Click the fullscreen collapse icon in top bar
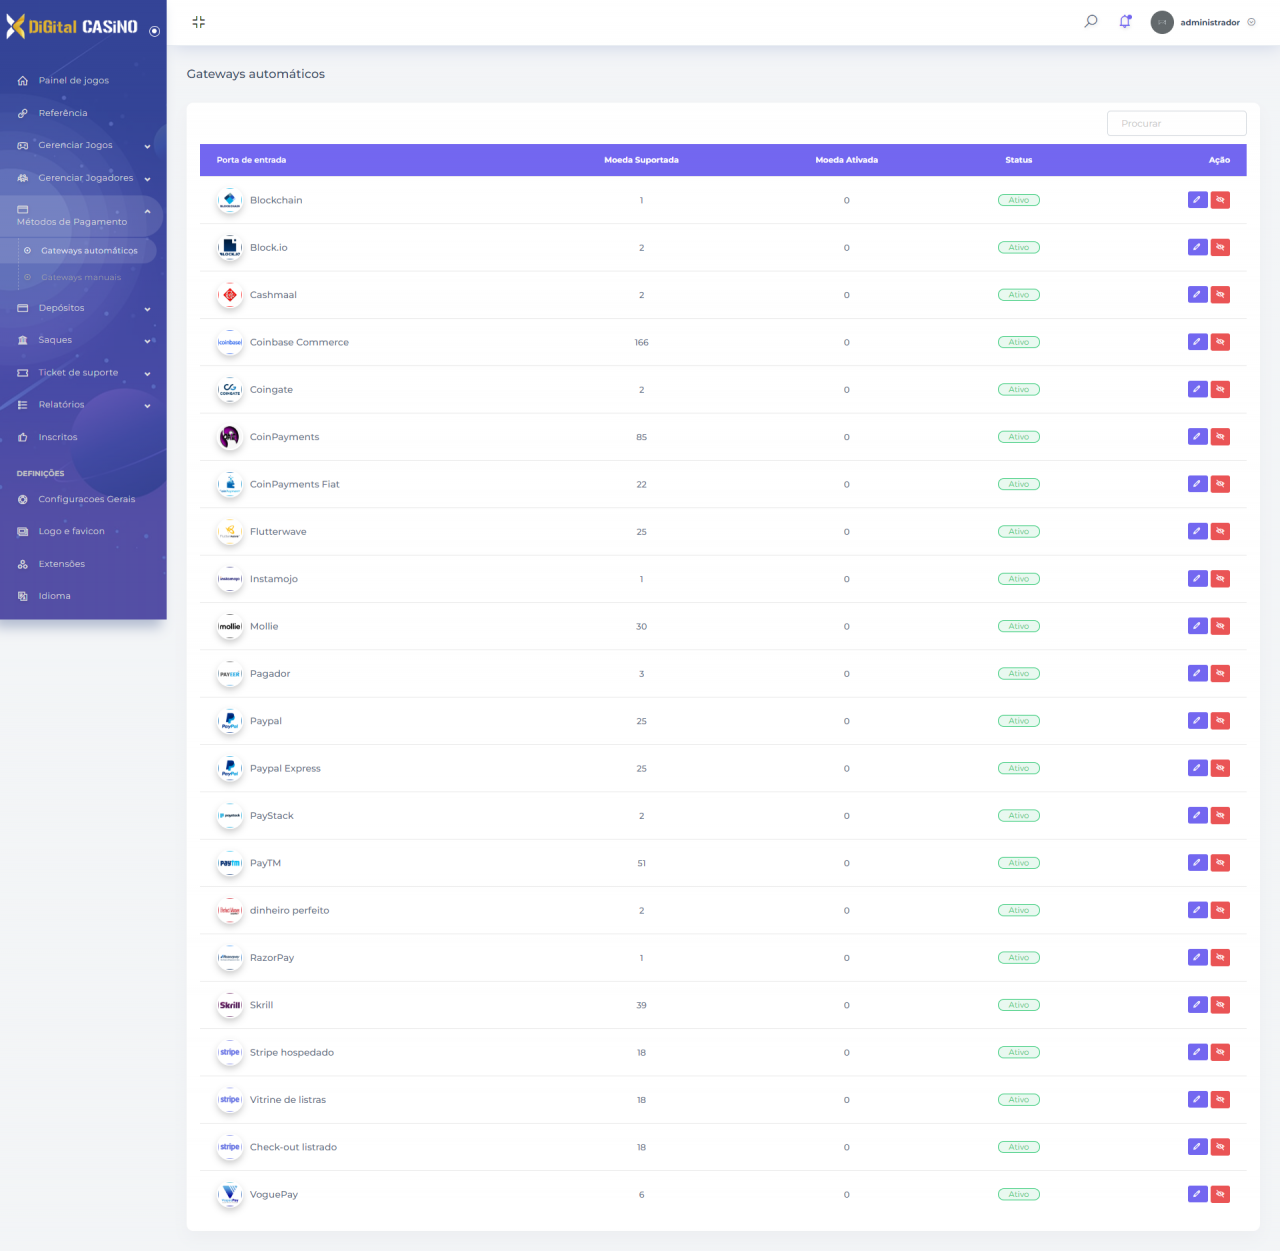 click(198, 22)
